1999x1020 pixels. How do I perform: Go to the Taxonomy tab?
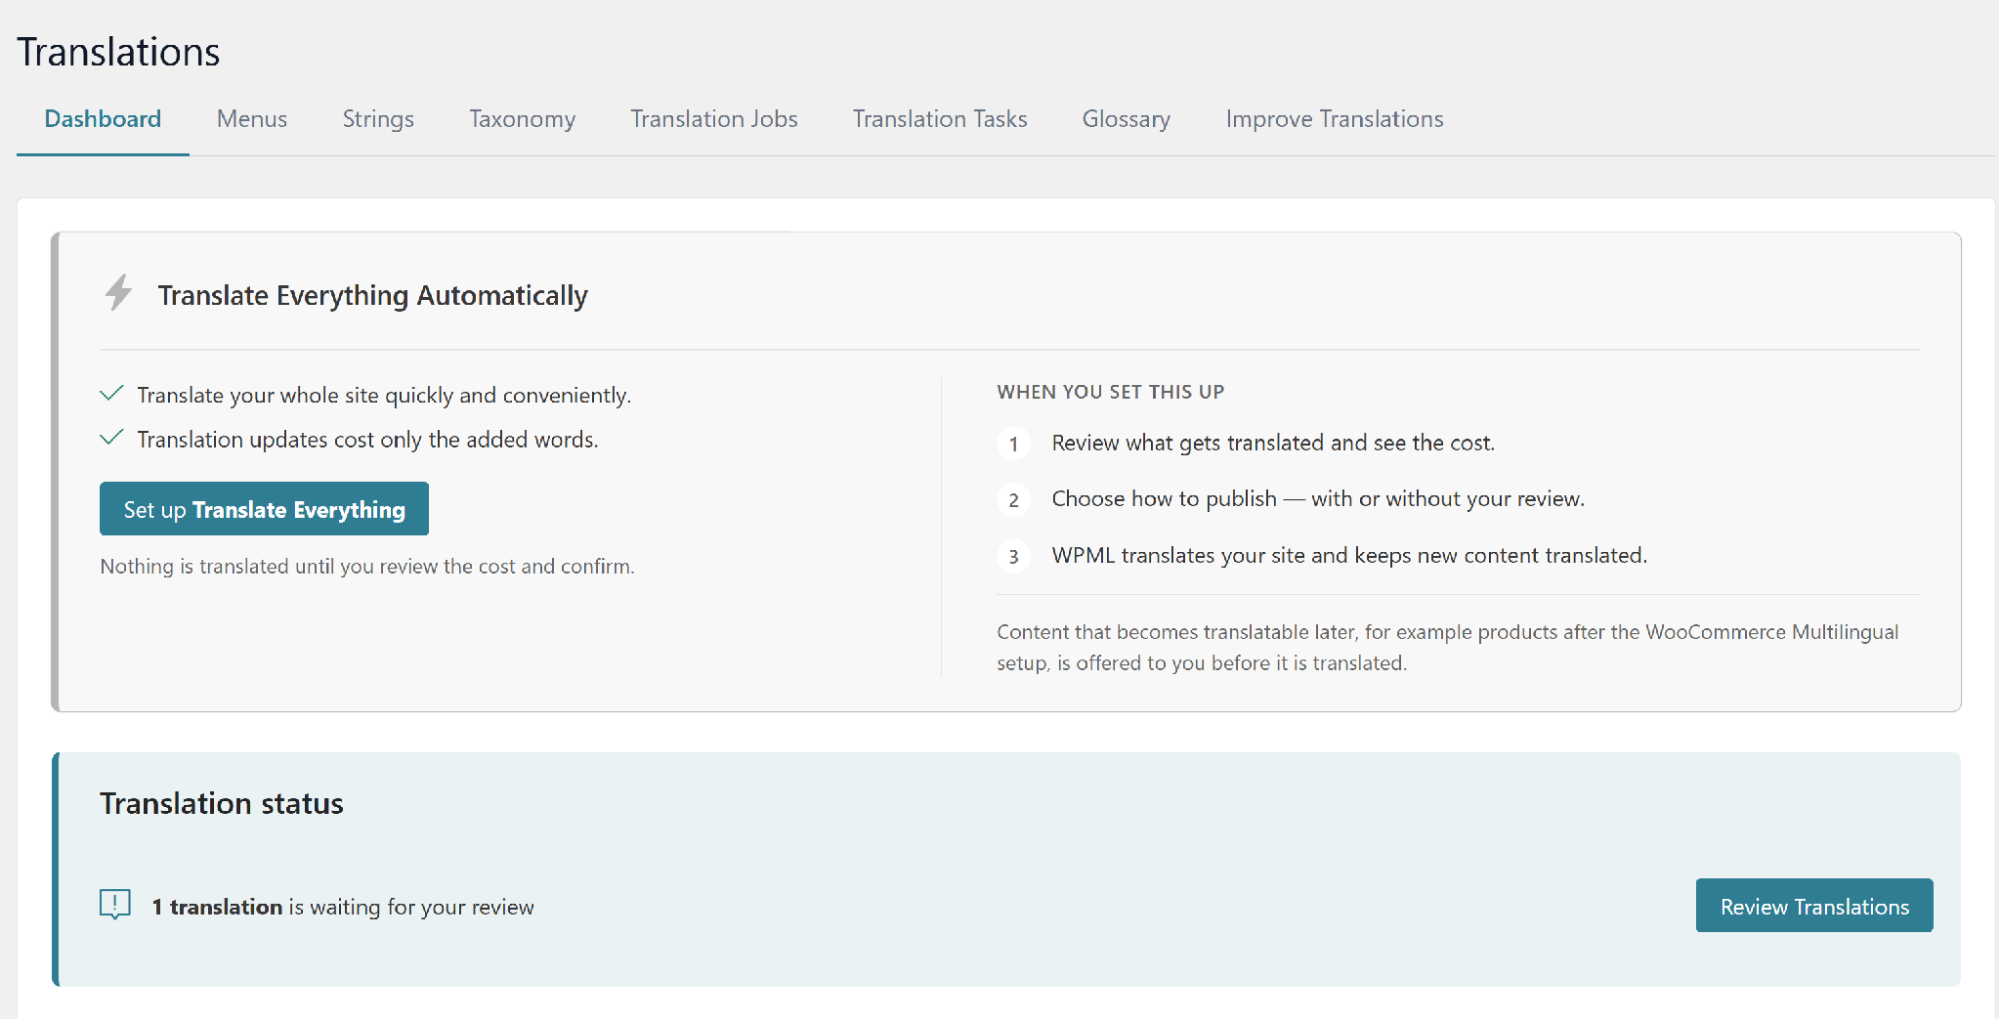pyautogui.click(x=522, y=119)
